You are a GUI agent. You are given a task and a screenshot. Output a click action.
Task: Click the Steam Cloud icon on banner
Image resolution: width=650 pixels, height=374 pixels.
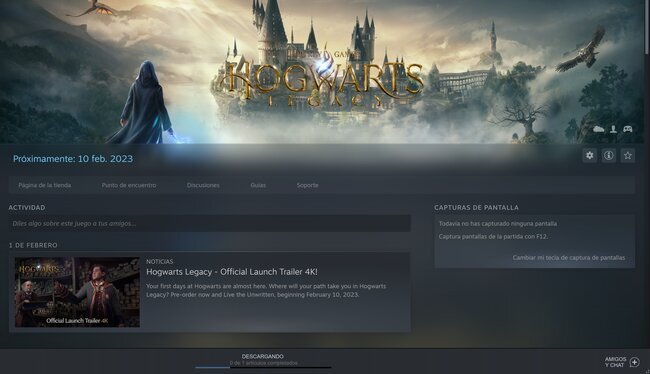599,129
